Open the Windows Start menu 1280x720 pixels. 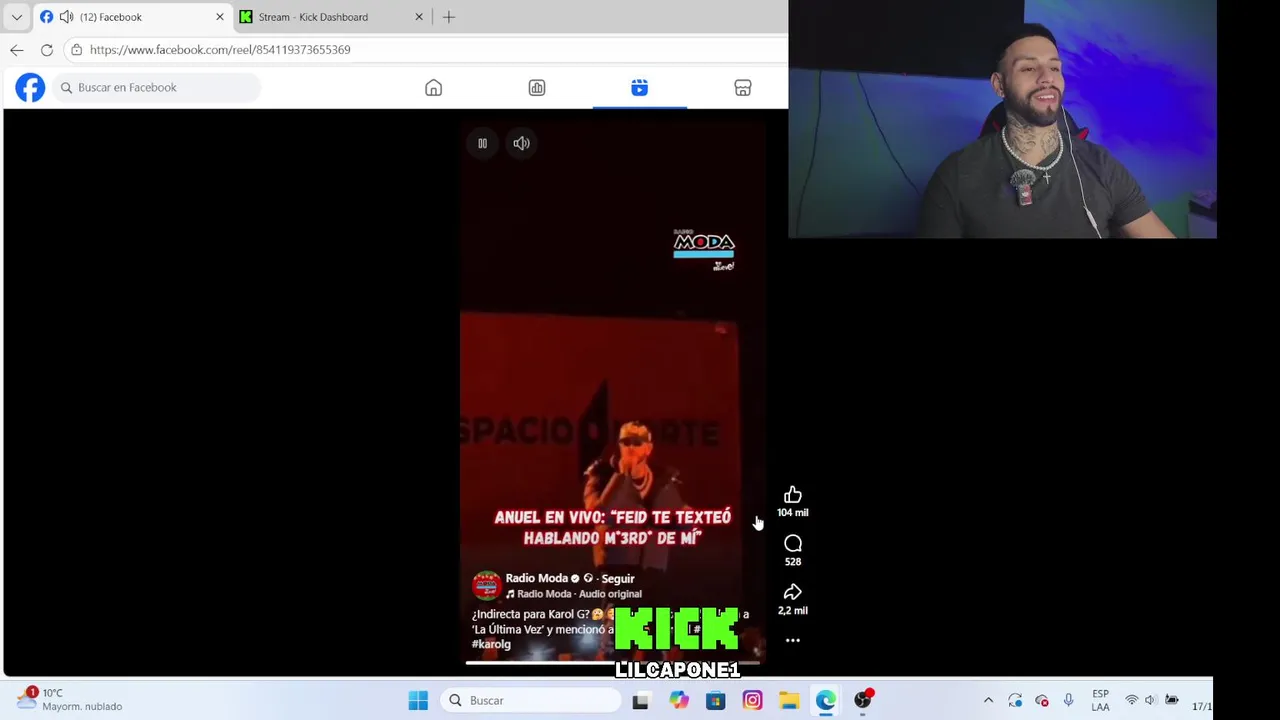point(418,700)
